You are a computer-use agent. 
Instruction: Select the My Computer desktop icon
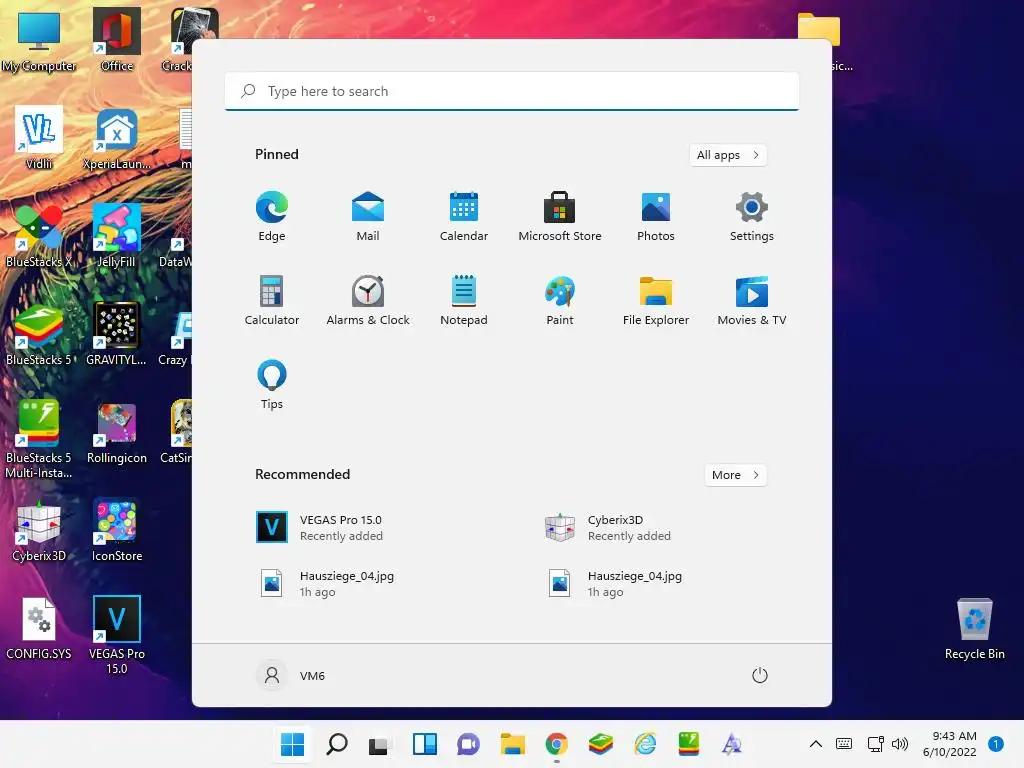tap(39, 40)
